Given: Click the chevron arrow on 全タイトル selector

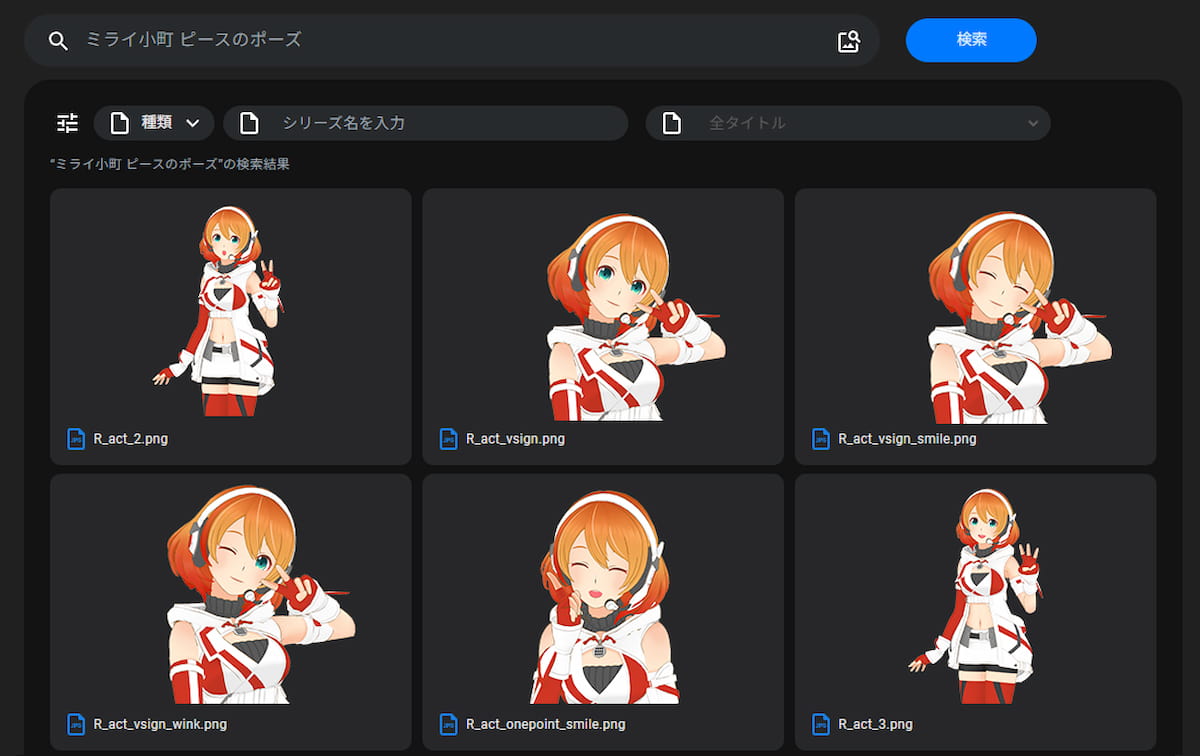Looking at the screenshot, I should (x=1033, y=123).
